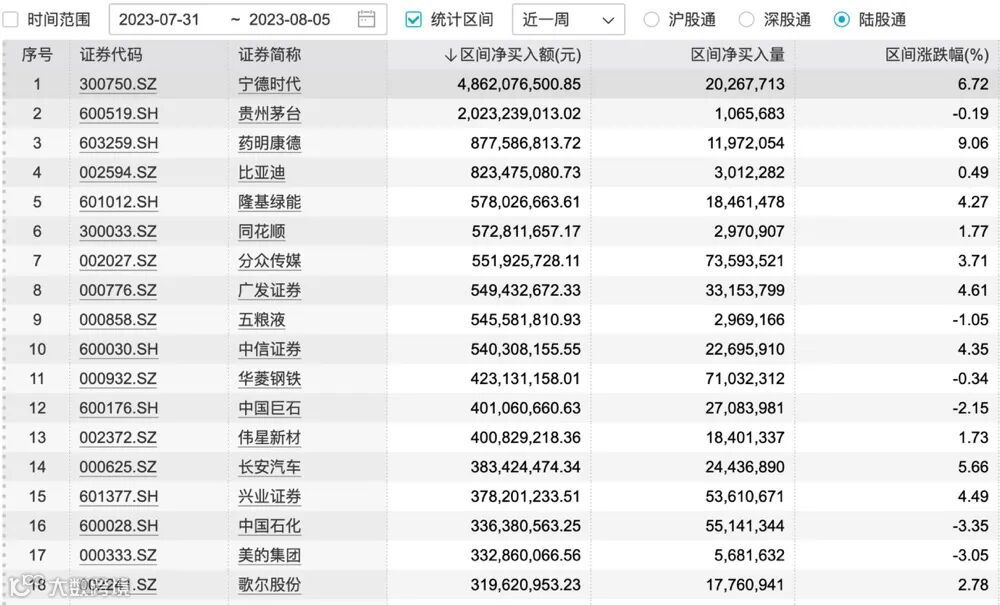Open stock code 000333.SZ link

118,555
